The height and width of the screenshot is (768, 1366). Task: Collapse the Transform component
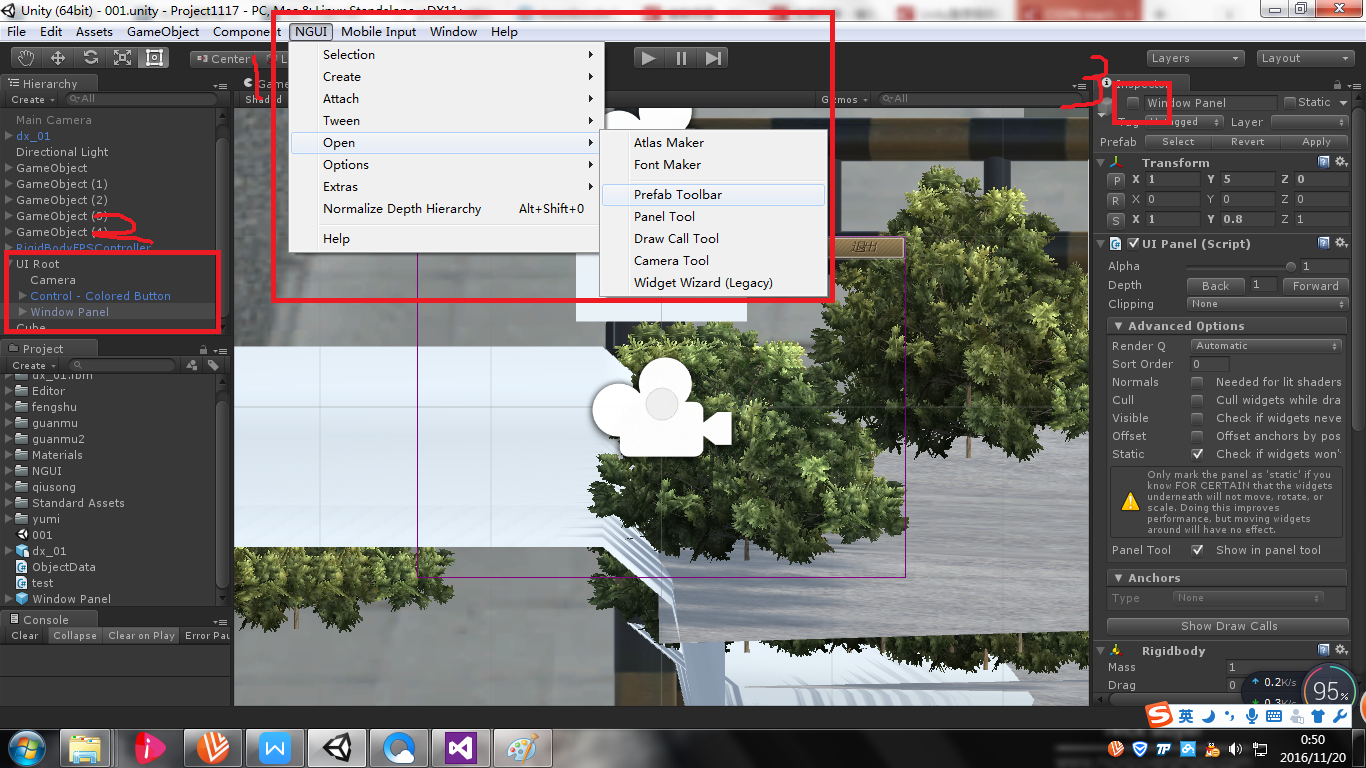1102,162
